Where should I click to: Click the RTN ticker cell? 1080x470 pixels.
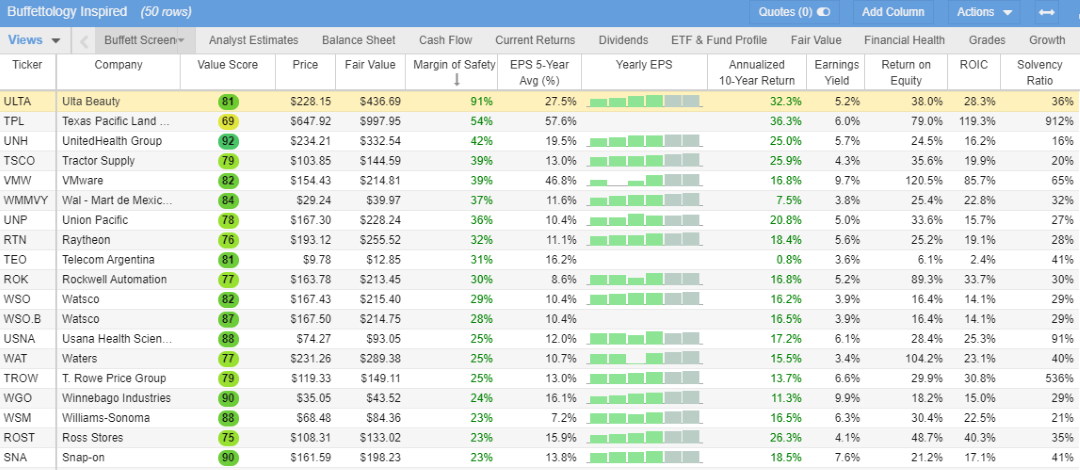coord(28,240)
